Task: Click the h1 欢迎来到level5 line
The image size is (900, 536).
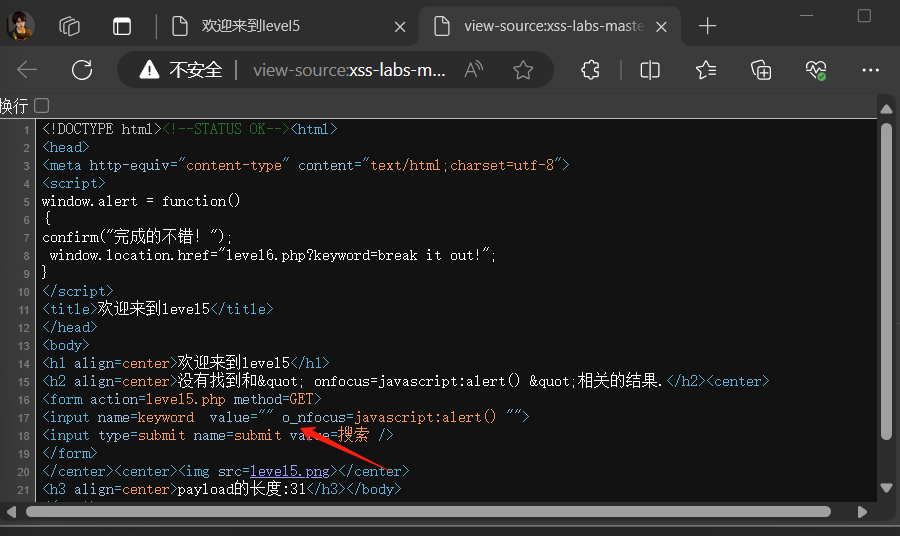Action: pos(185,363)
